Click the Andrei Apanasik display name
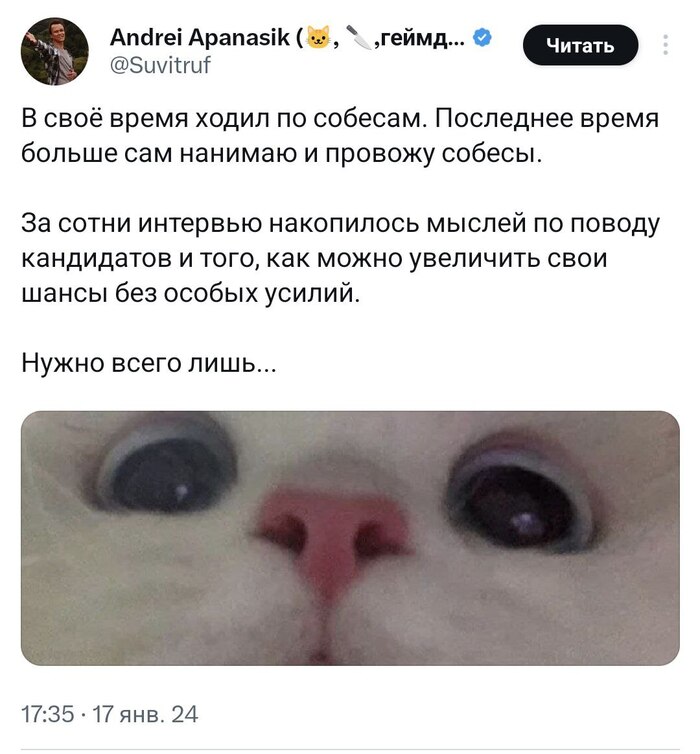The image size is (700, 754). [x=200, y=38]
